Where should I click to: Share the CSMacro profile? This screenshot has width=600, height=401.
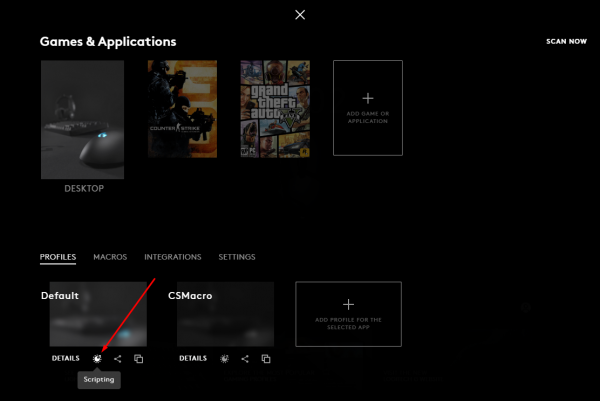[245, 358]
